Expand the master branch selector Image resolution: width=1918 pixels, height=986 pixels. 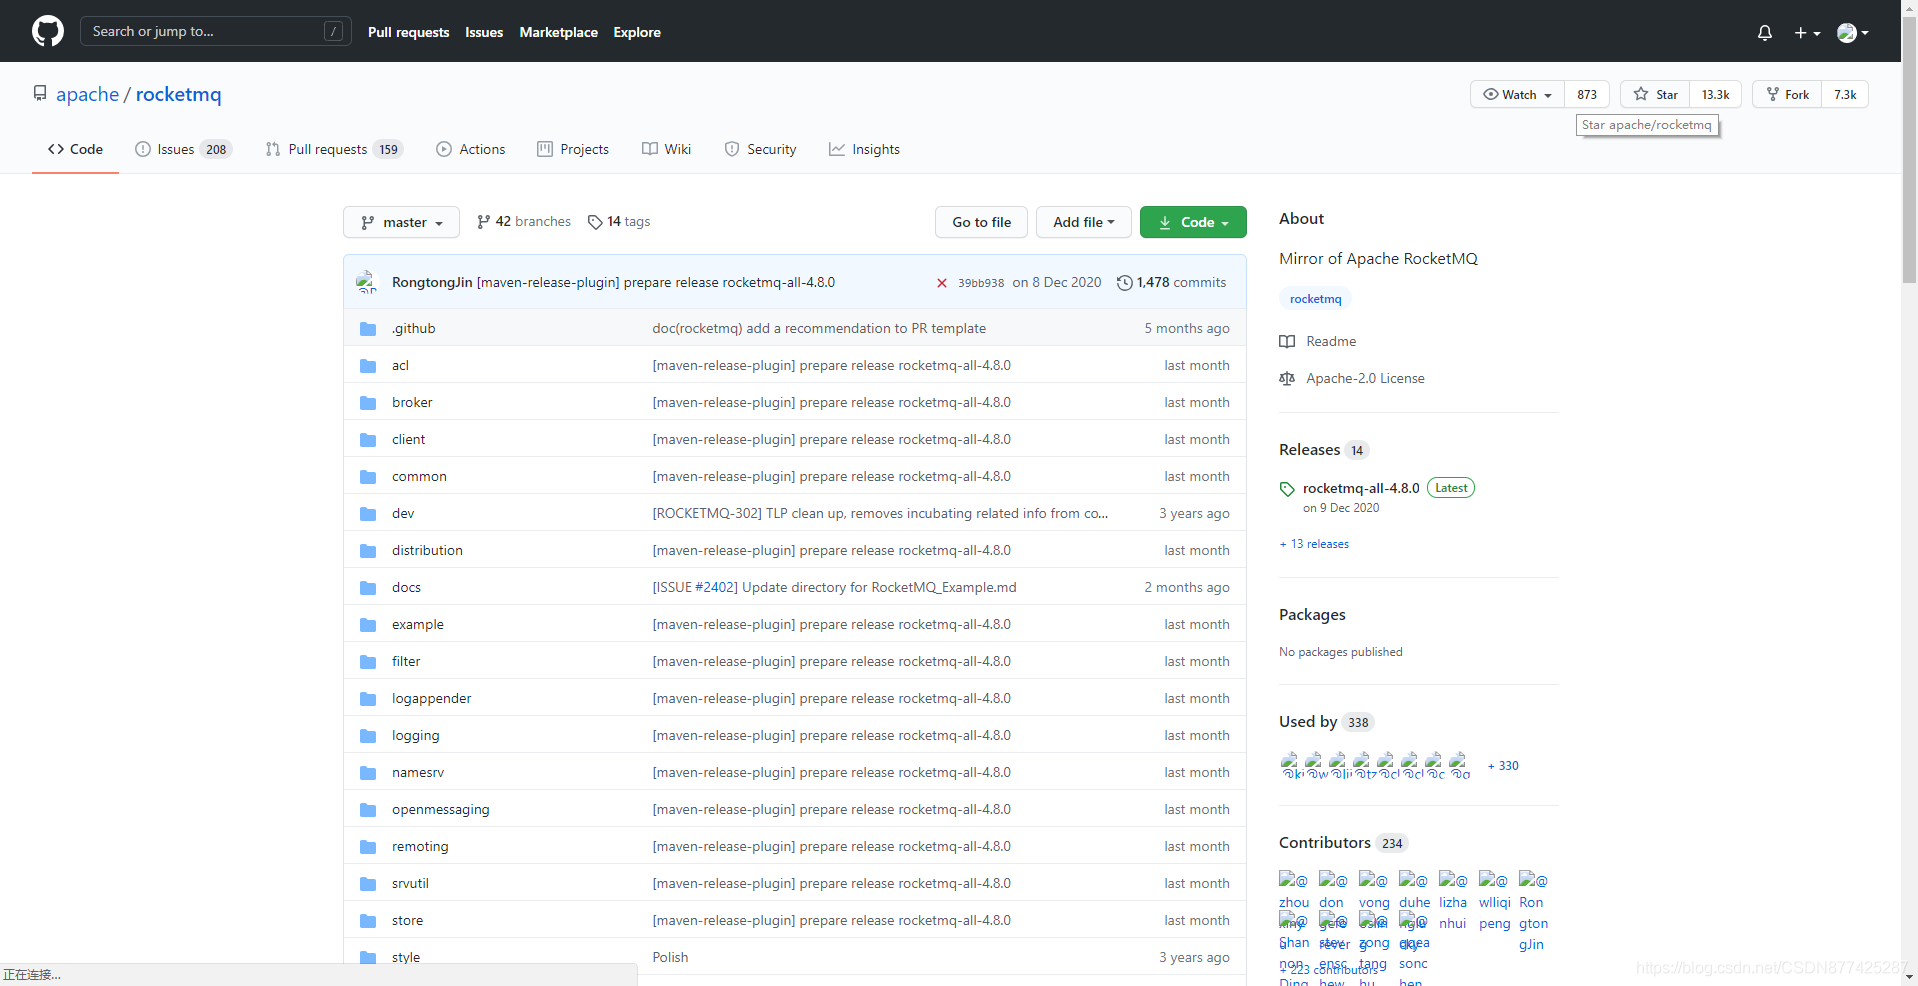401,222
